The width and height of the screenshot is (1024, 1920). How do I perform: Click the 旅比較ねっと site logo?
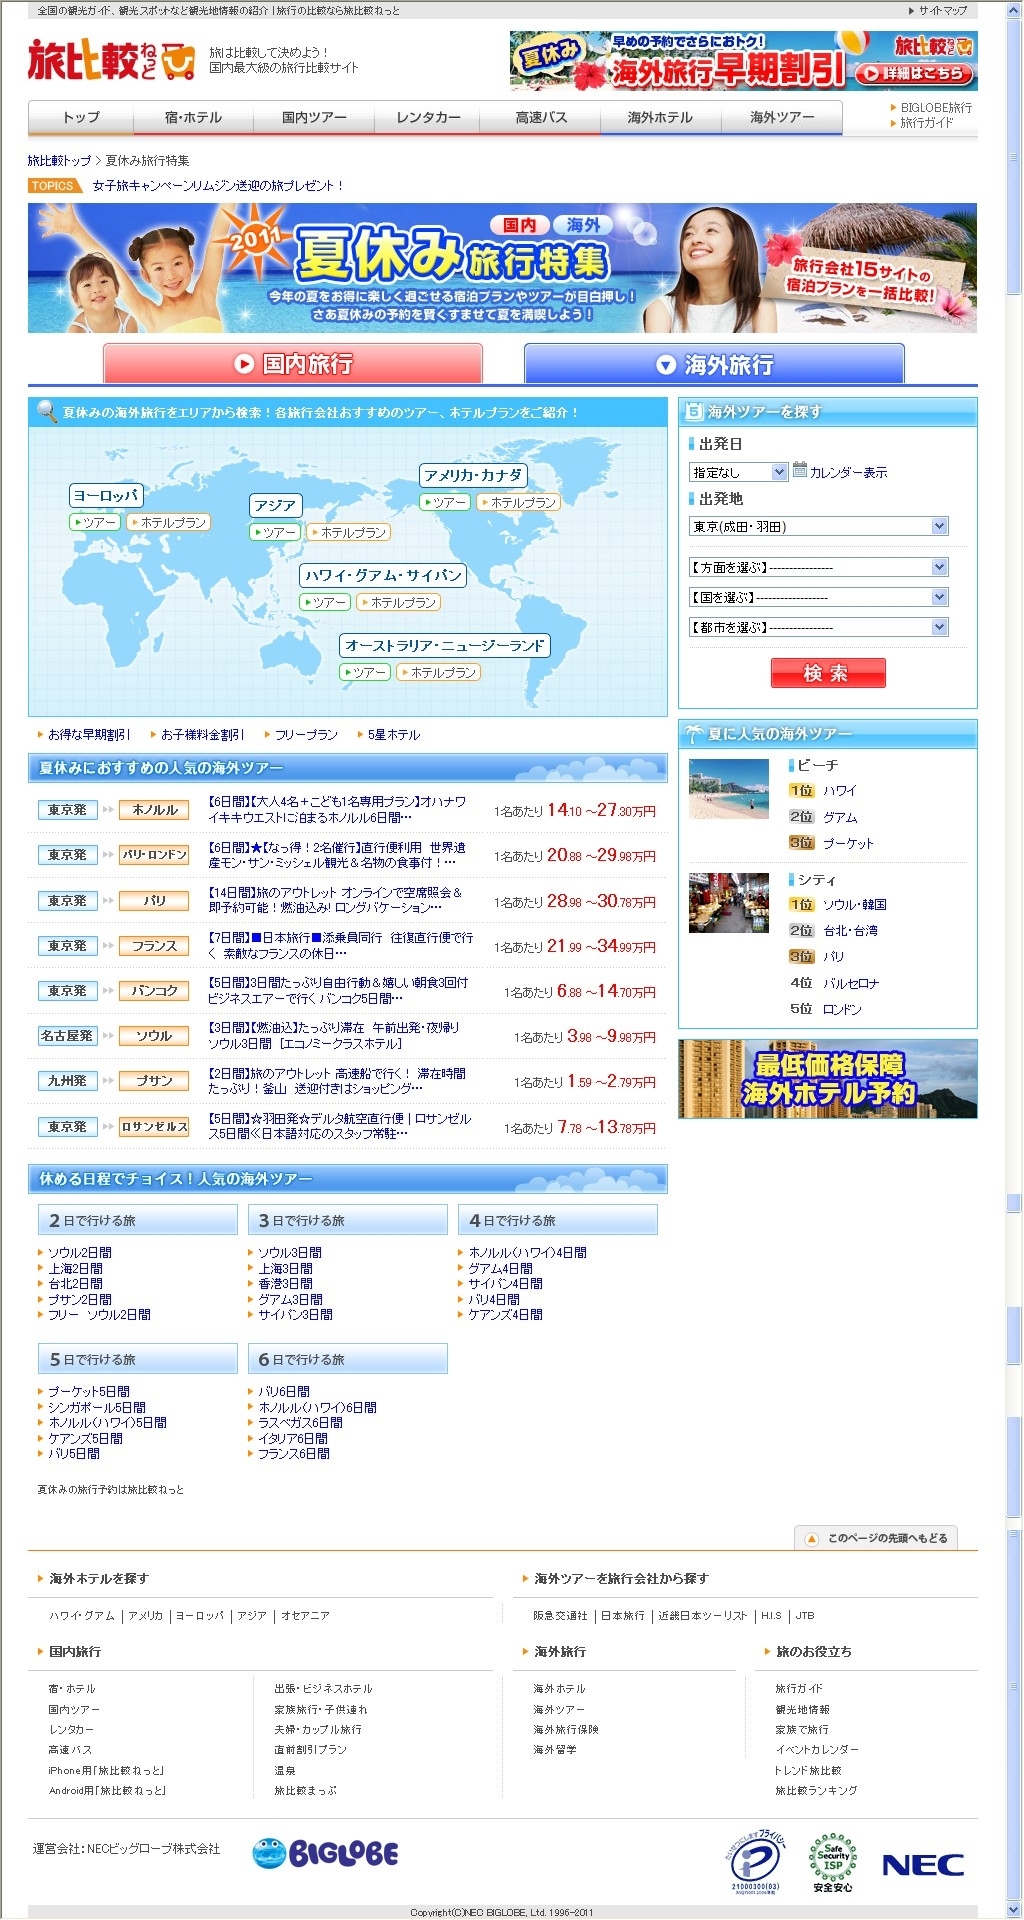click(x=111, y=60)
